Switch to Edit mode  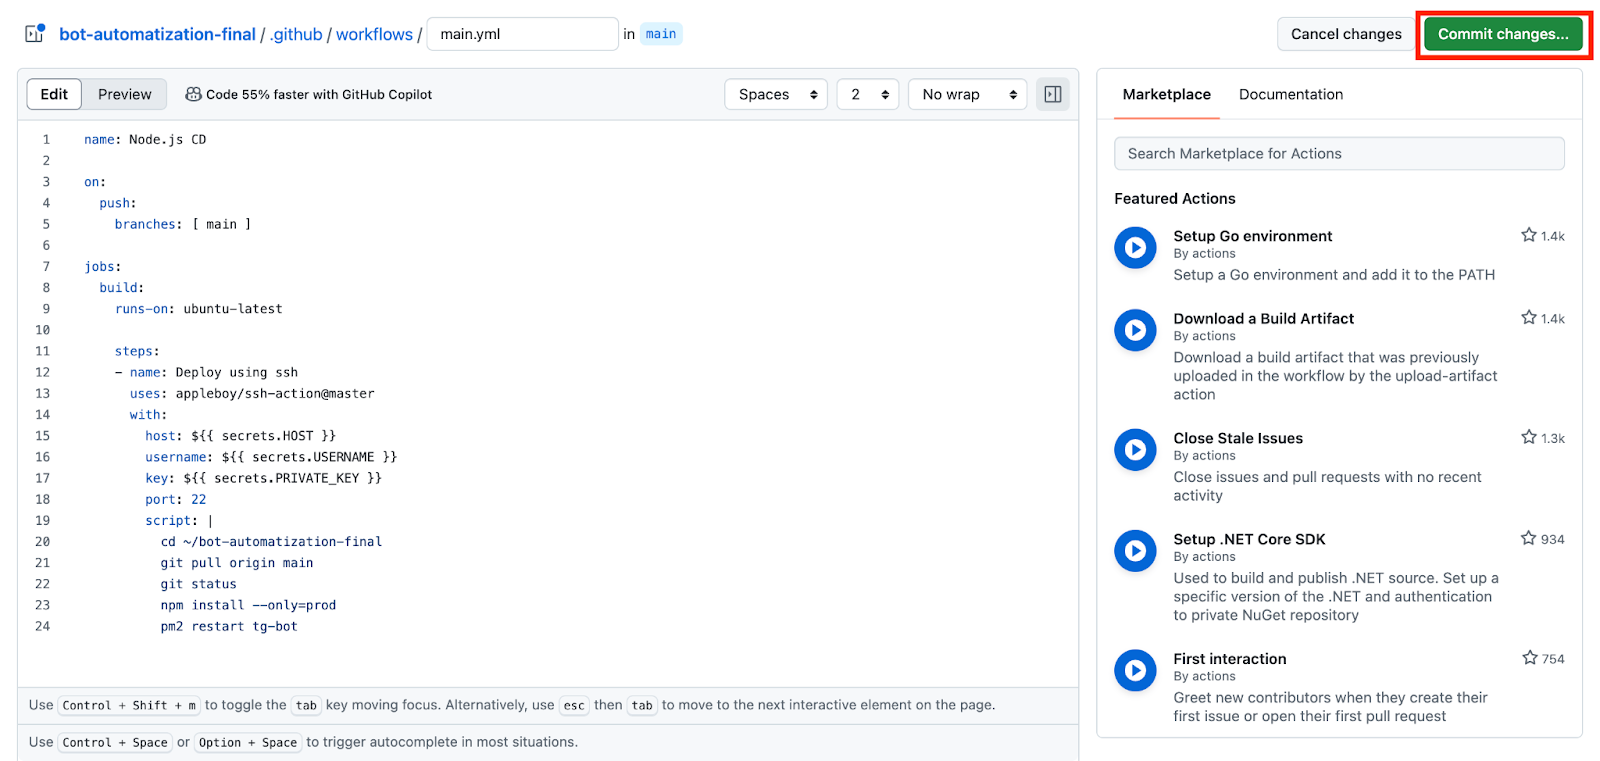[x=54, y=94]
